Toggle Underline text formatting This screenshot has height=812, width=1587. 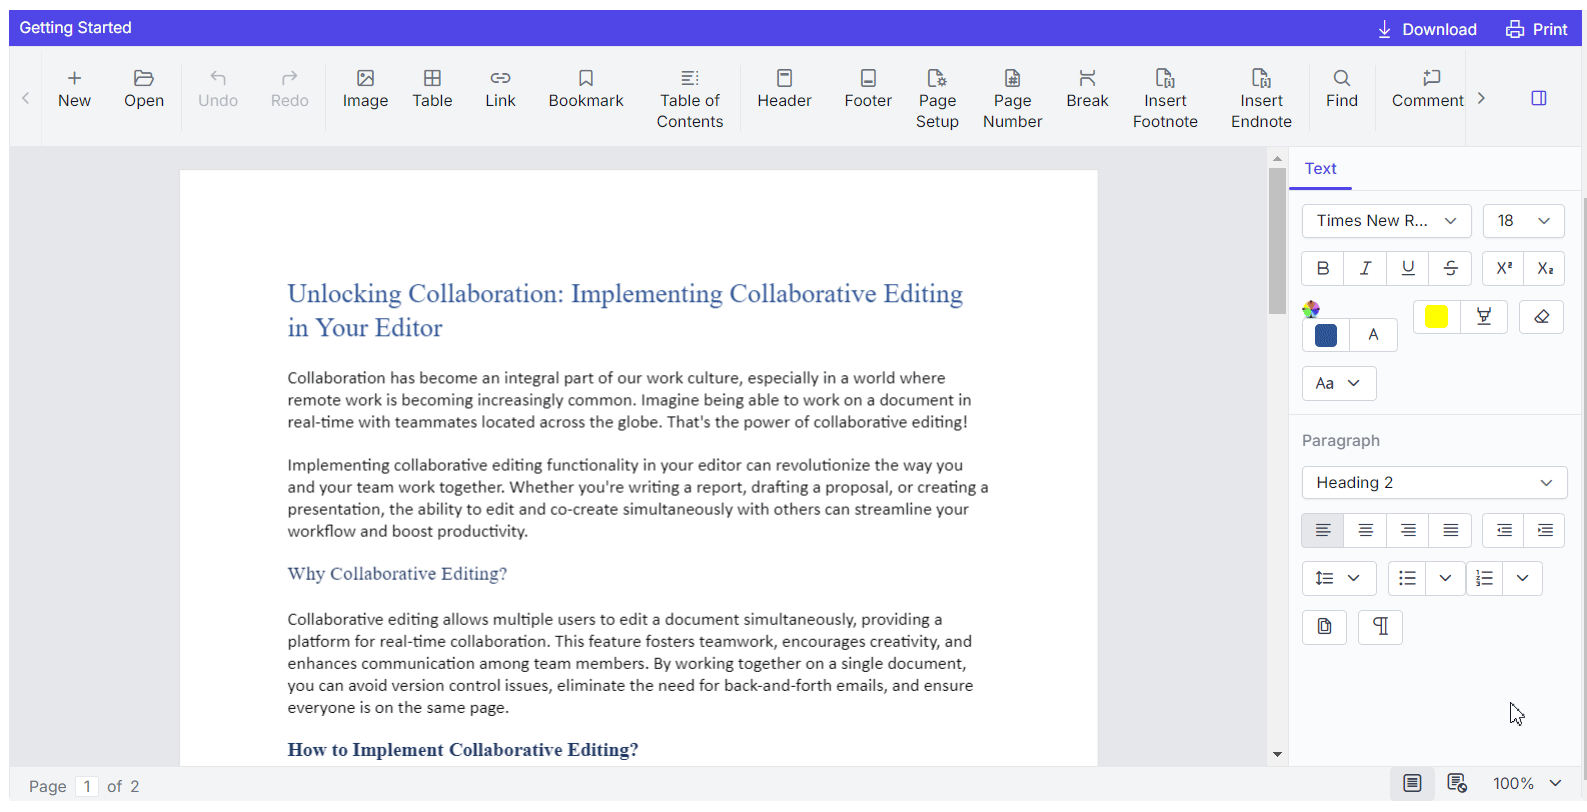1408,268
